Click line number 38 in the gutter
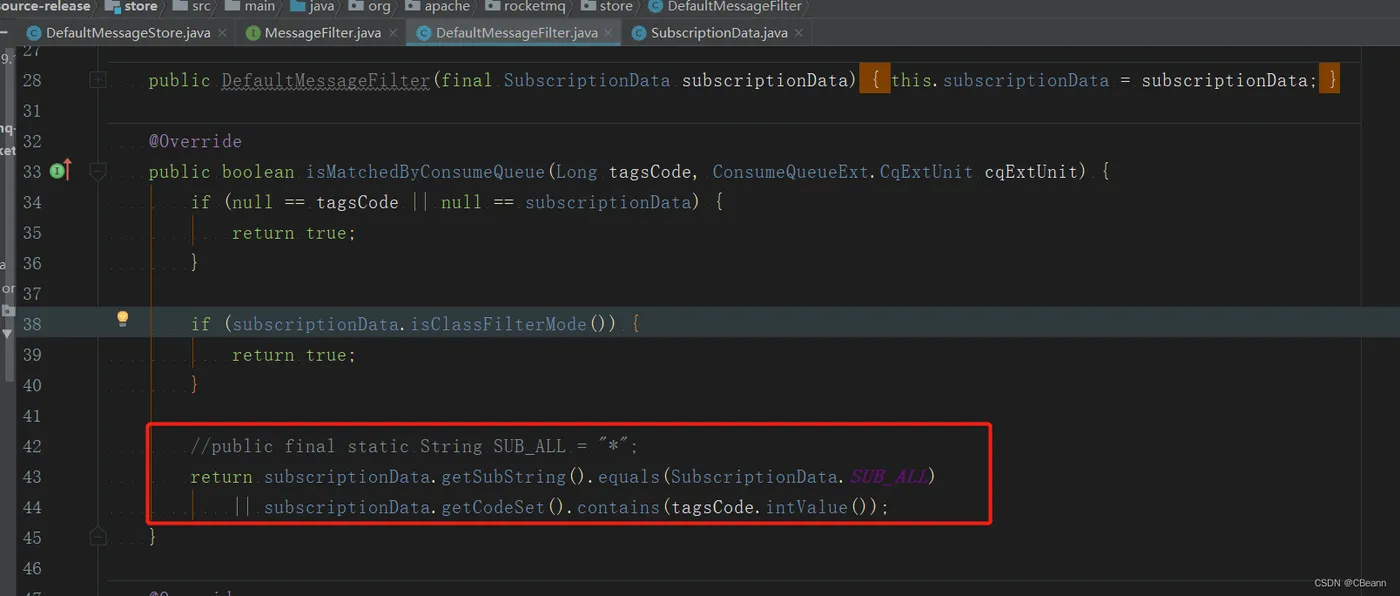 pyautogui.click(x=31, y=324)
